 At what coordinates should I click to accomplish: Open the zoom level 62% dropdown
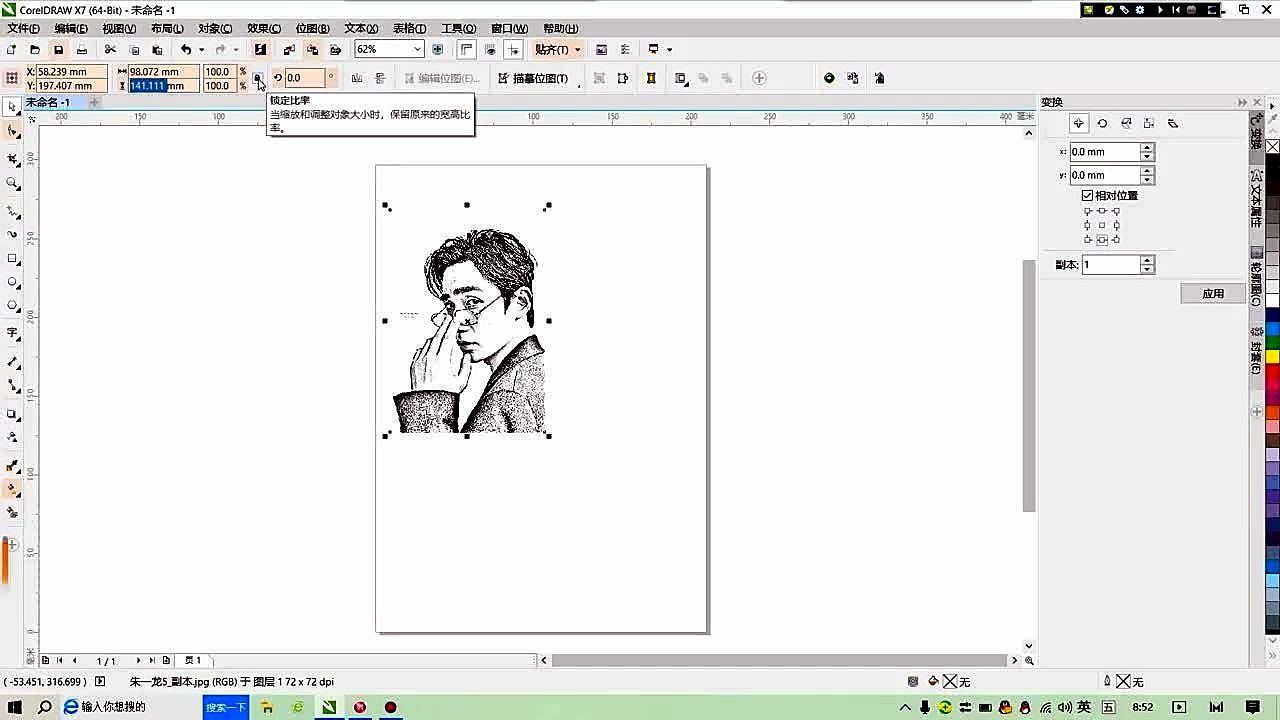coord(417,49)
